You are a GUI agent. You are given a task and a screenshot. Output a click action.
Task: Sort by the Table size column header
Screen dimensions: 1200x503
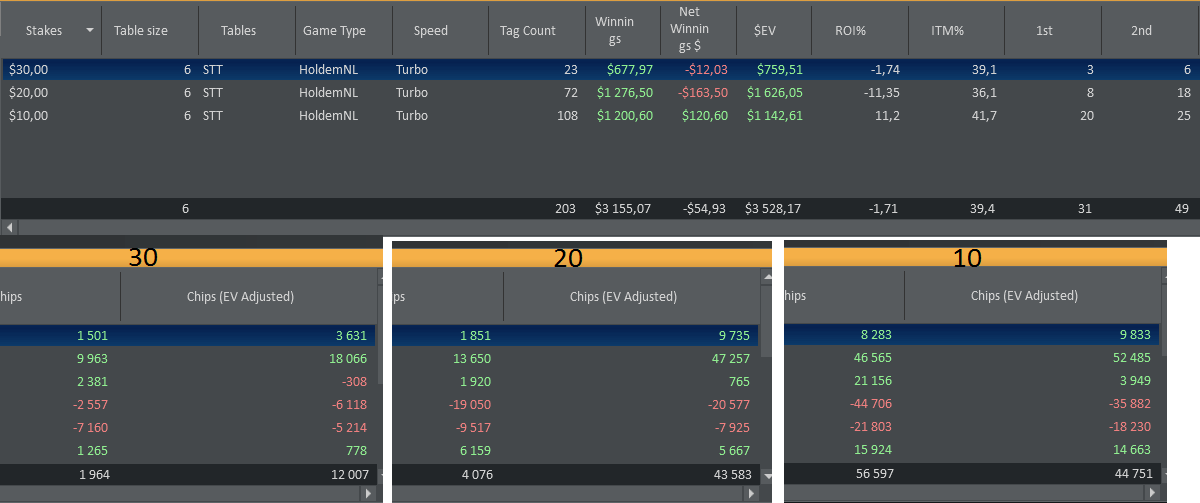click(x=141, y=31)
